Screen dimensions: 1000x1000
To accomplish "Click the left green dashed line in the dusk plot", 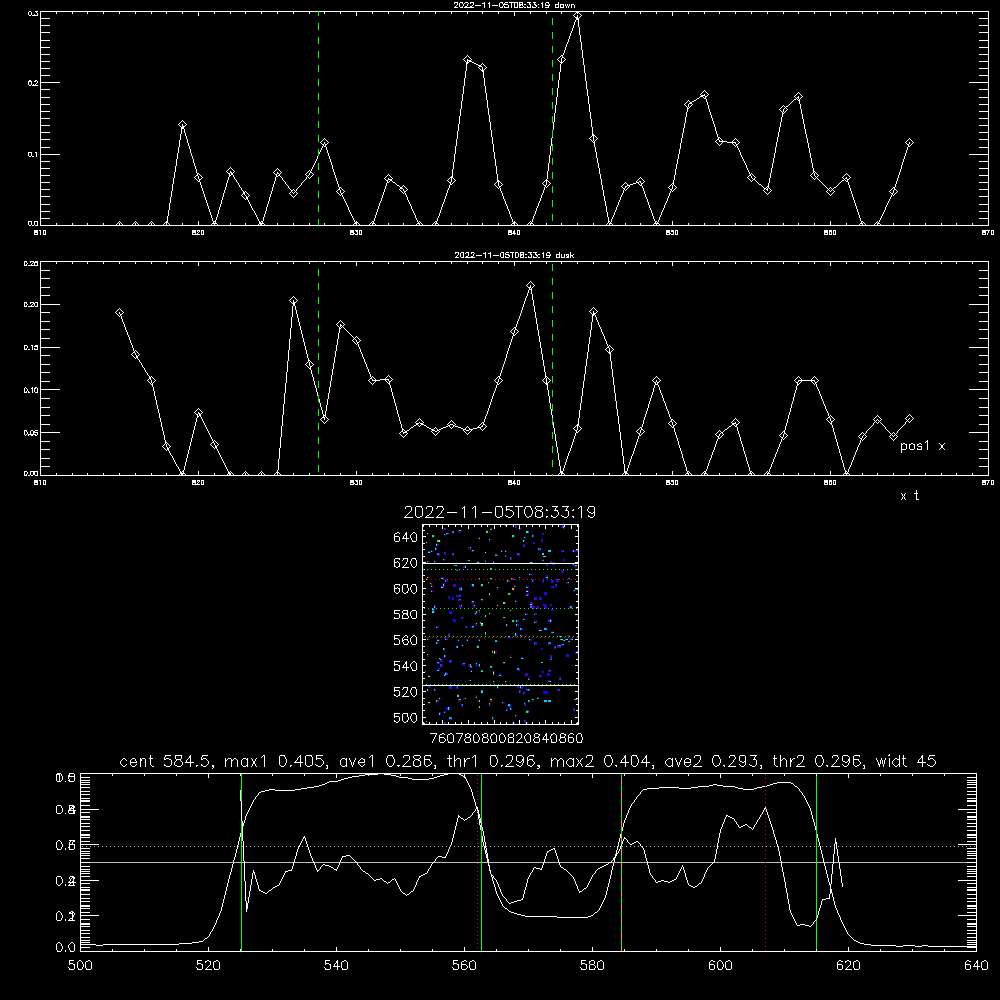I will 318,369.
